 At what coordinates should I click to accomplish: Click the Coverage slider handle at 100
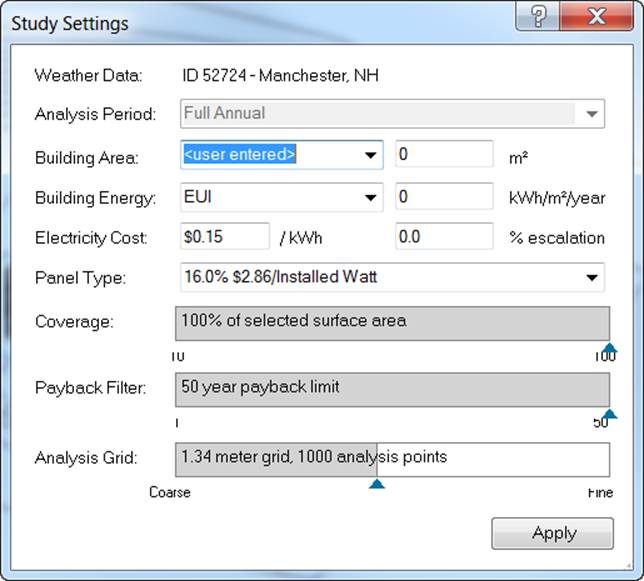tap(610, 348)
